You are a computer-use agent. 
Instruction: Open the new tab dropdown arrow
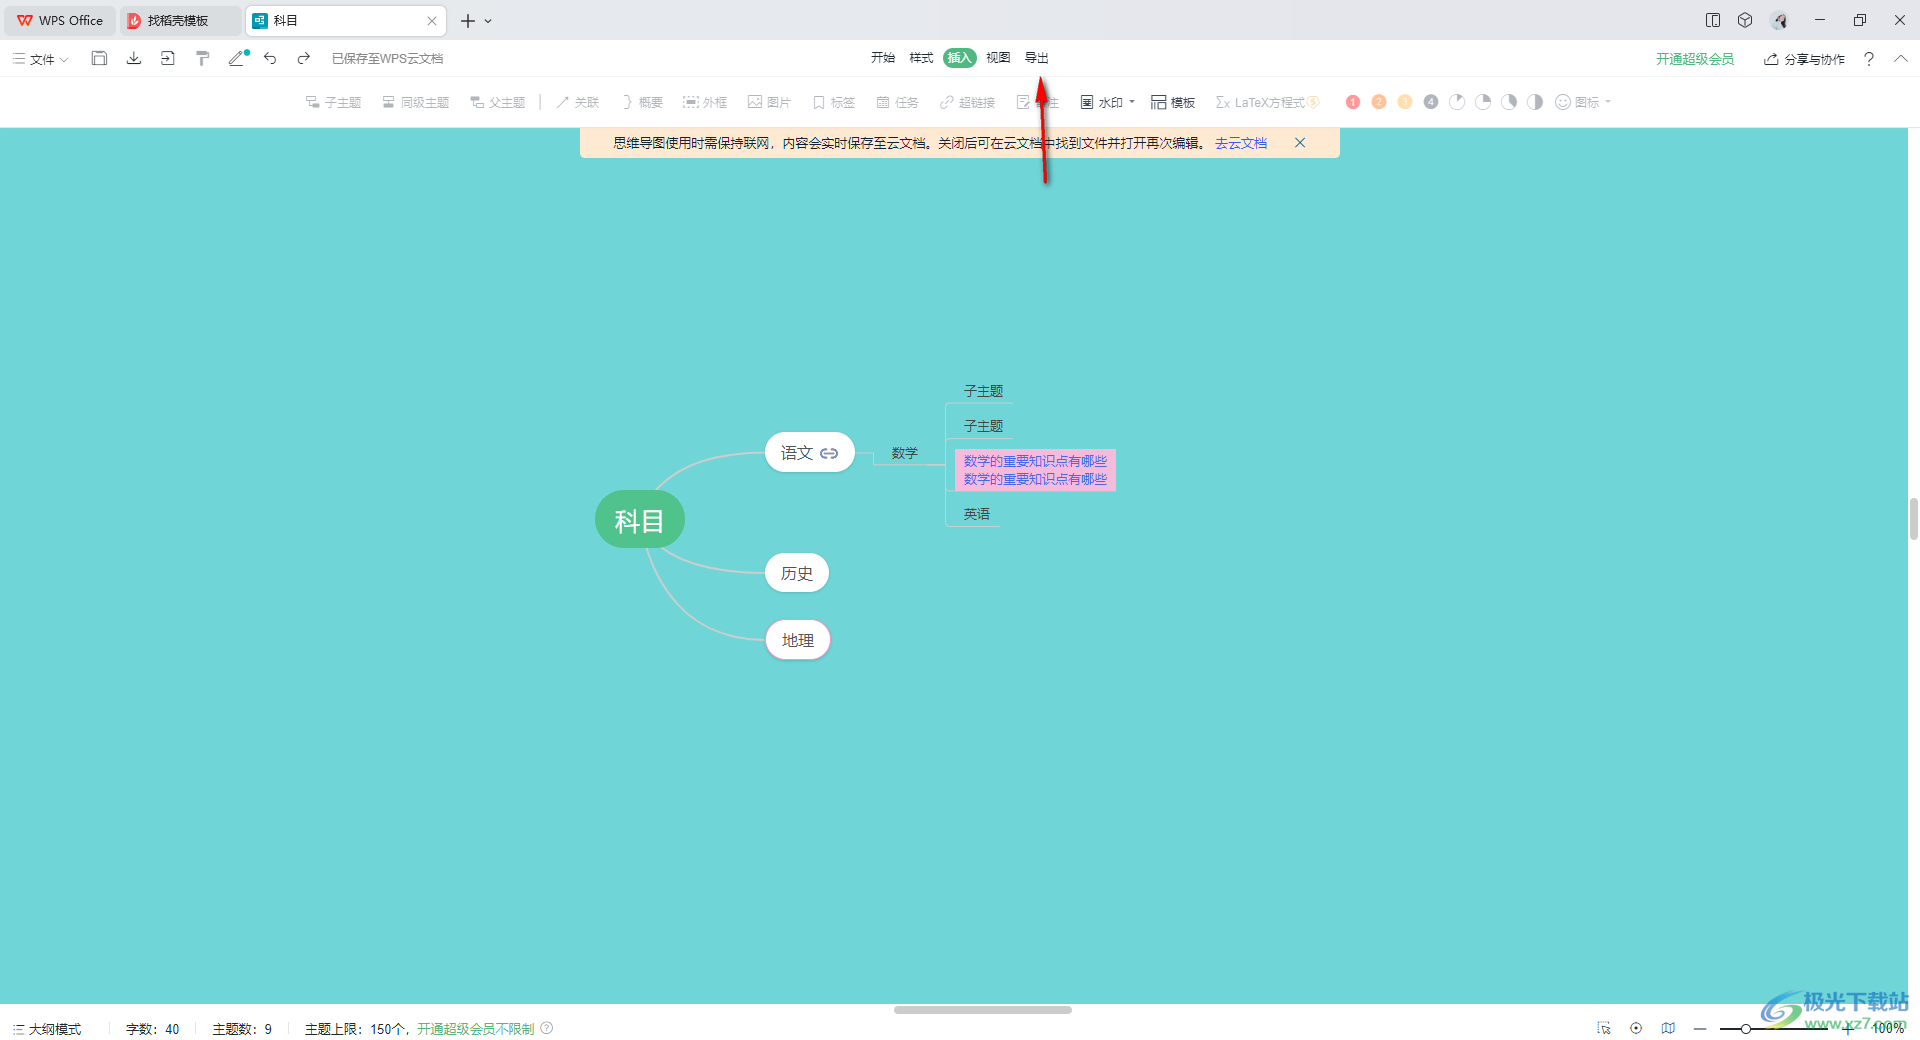(488, 20)
